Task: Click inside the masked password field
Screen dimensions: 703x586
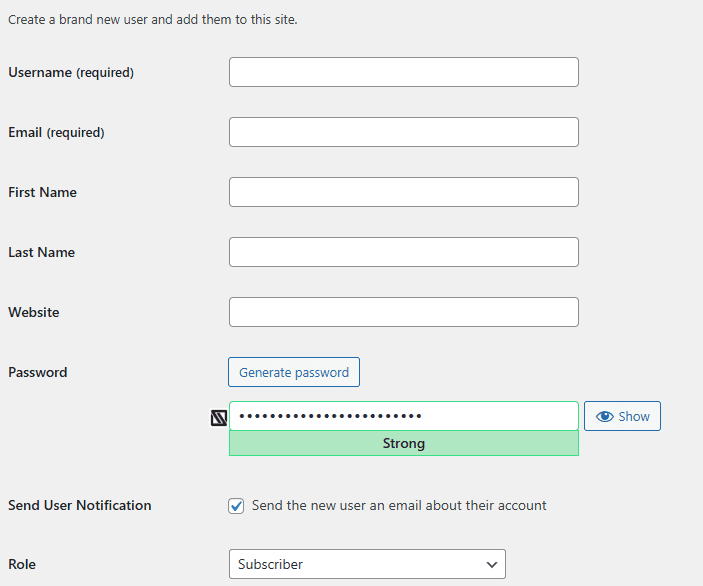Action: tap(403, 416)
